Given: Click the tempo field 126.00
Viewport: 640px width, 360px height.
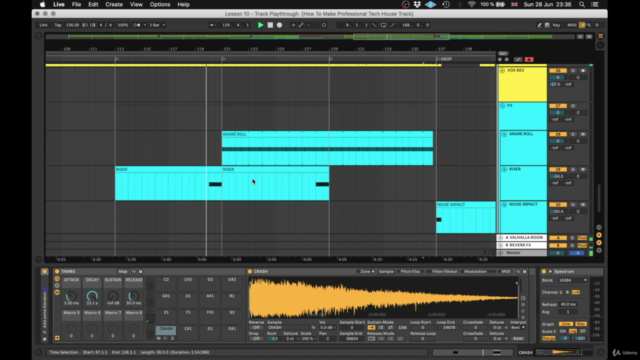Looking at the screenshot, I should (72, 25).
